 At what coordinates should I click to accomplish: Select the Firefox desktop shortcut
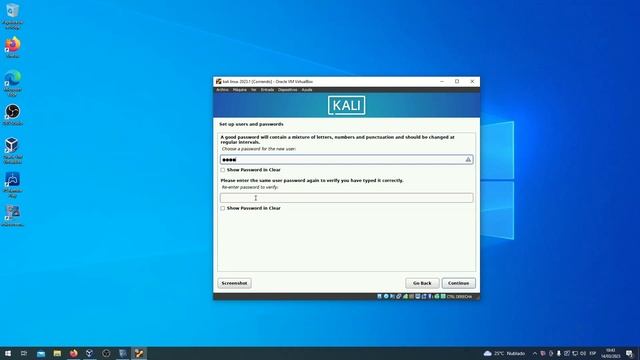12,47
